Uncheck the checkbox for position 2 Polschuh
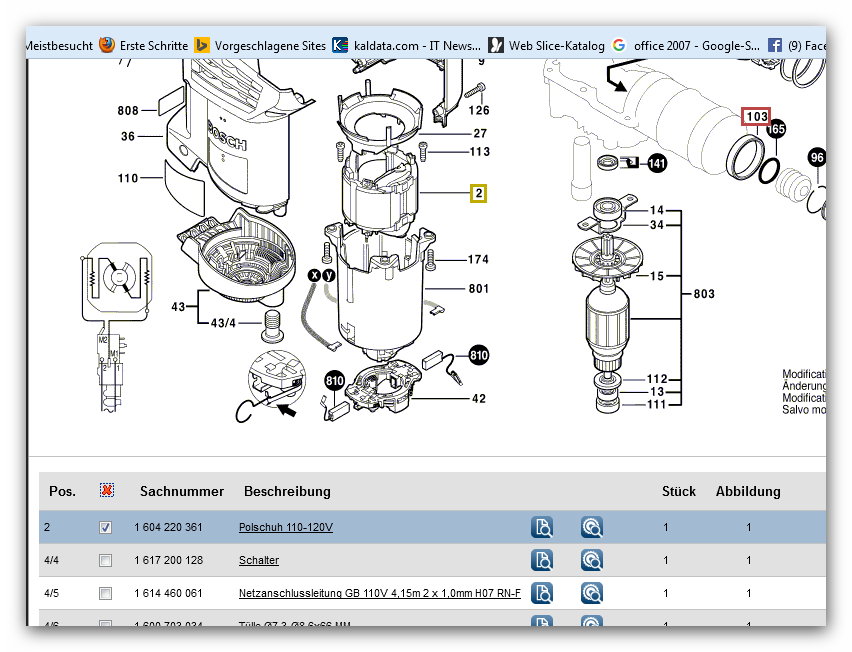The height and width of the screenshot is (652, 852). click(x=105, y=527)
